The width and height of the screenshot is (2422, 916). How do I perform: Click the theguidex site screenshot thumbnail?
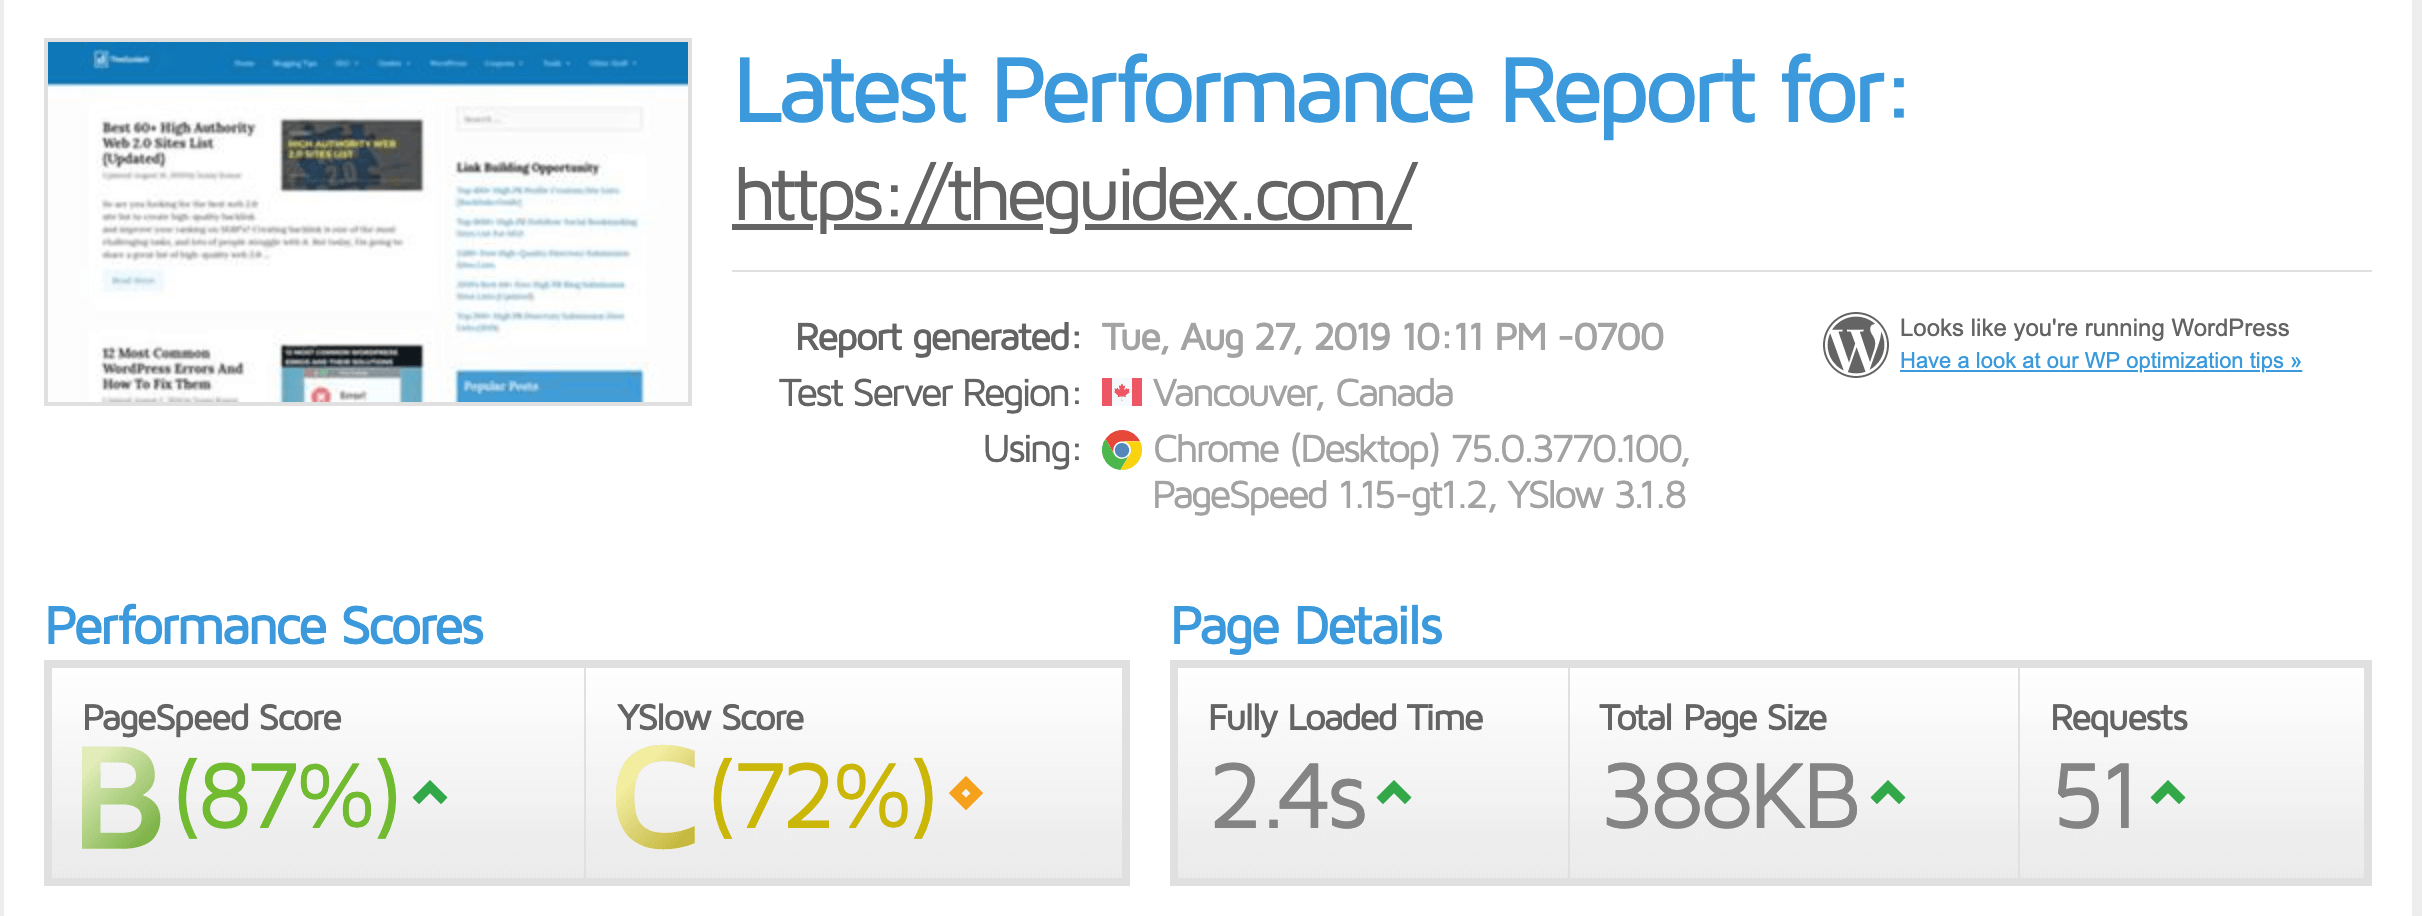tap(368, 222)
